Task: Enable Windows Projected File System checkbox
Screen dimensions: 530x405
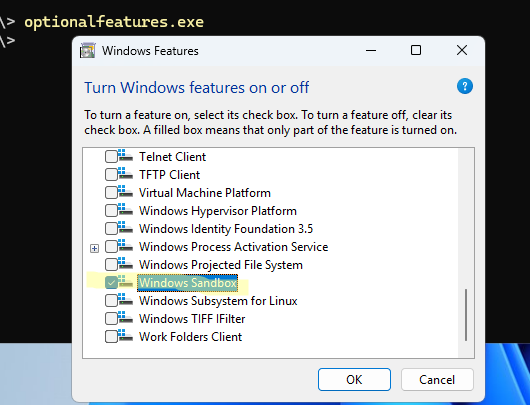Action: click(111, 265)
